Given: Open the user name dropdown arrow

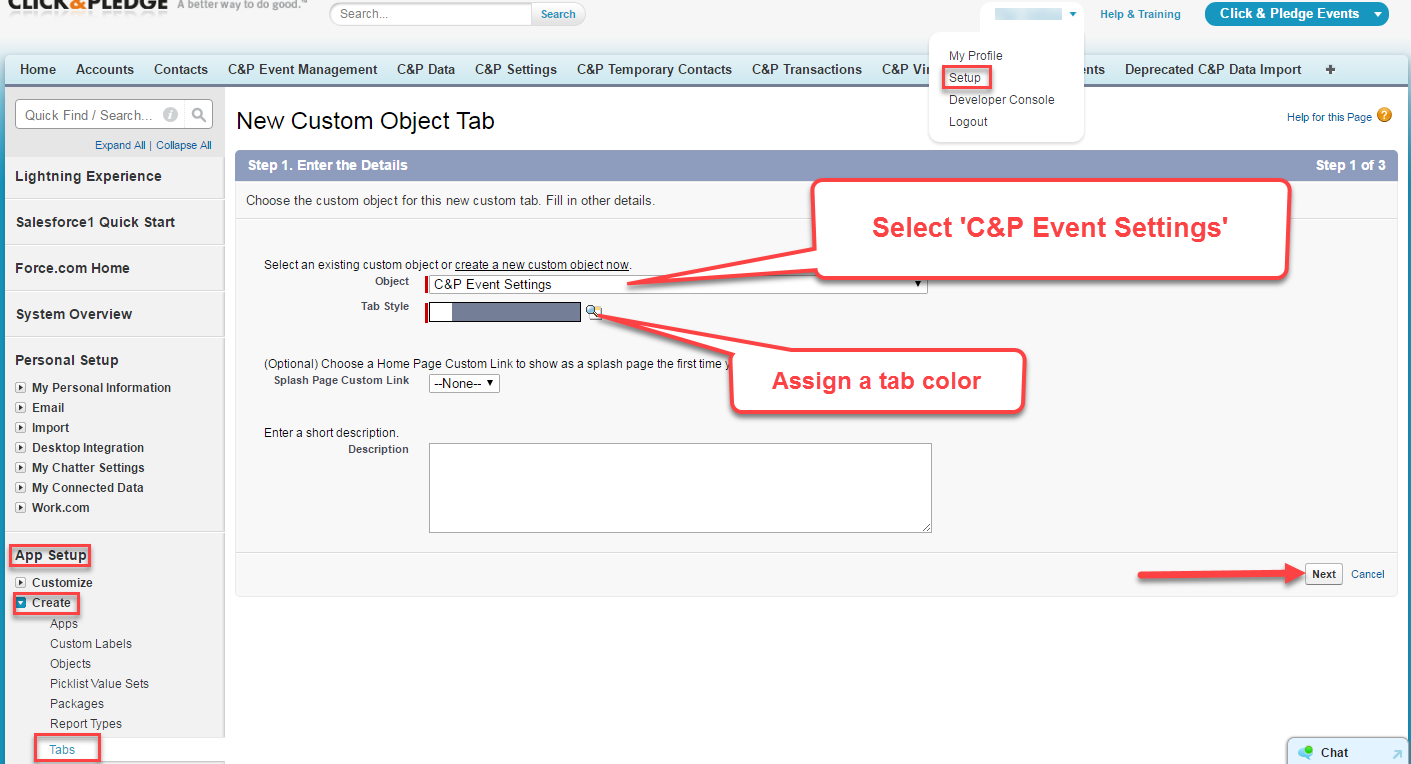Looking at the screenshot, I should 1072,14.
